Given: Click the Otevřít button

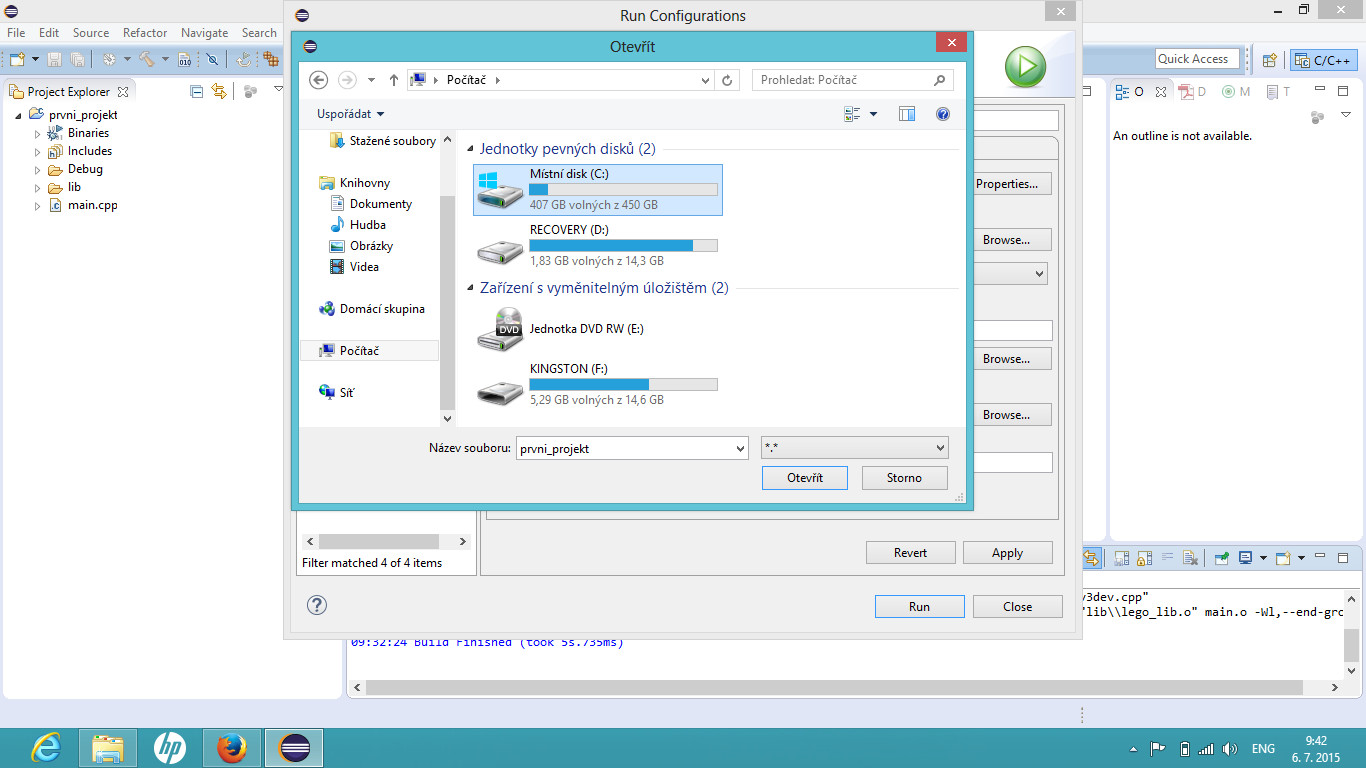Looking at the screenshot, I should click(804, 478).
